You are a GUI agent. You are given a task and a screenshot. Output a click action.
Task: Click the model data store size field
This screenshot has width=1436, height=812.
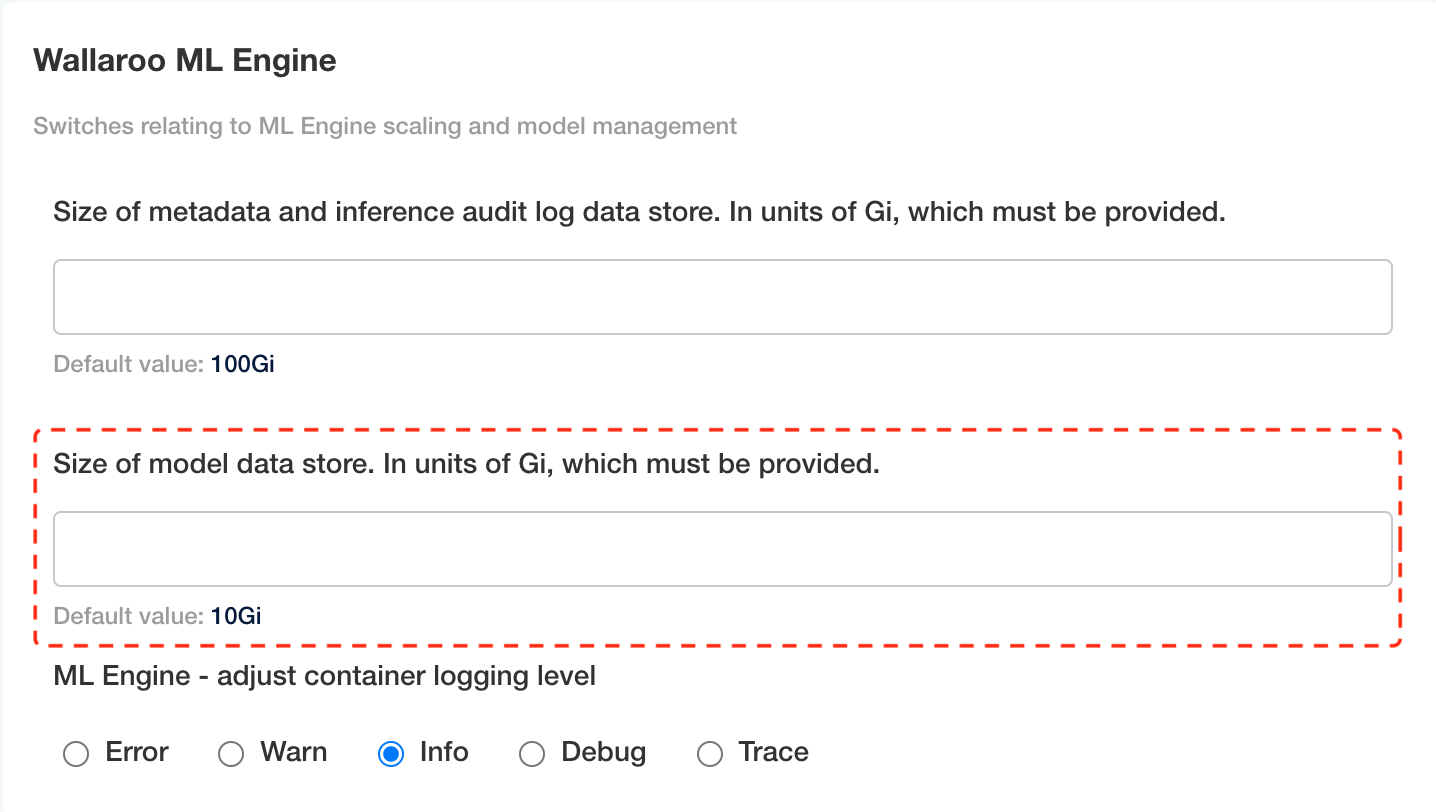pos(722,549)
